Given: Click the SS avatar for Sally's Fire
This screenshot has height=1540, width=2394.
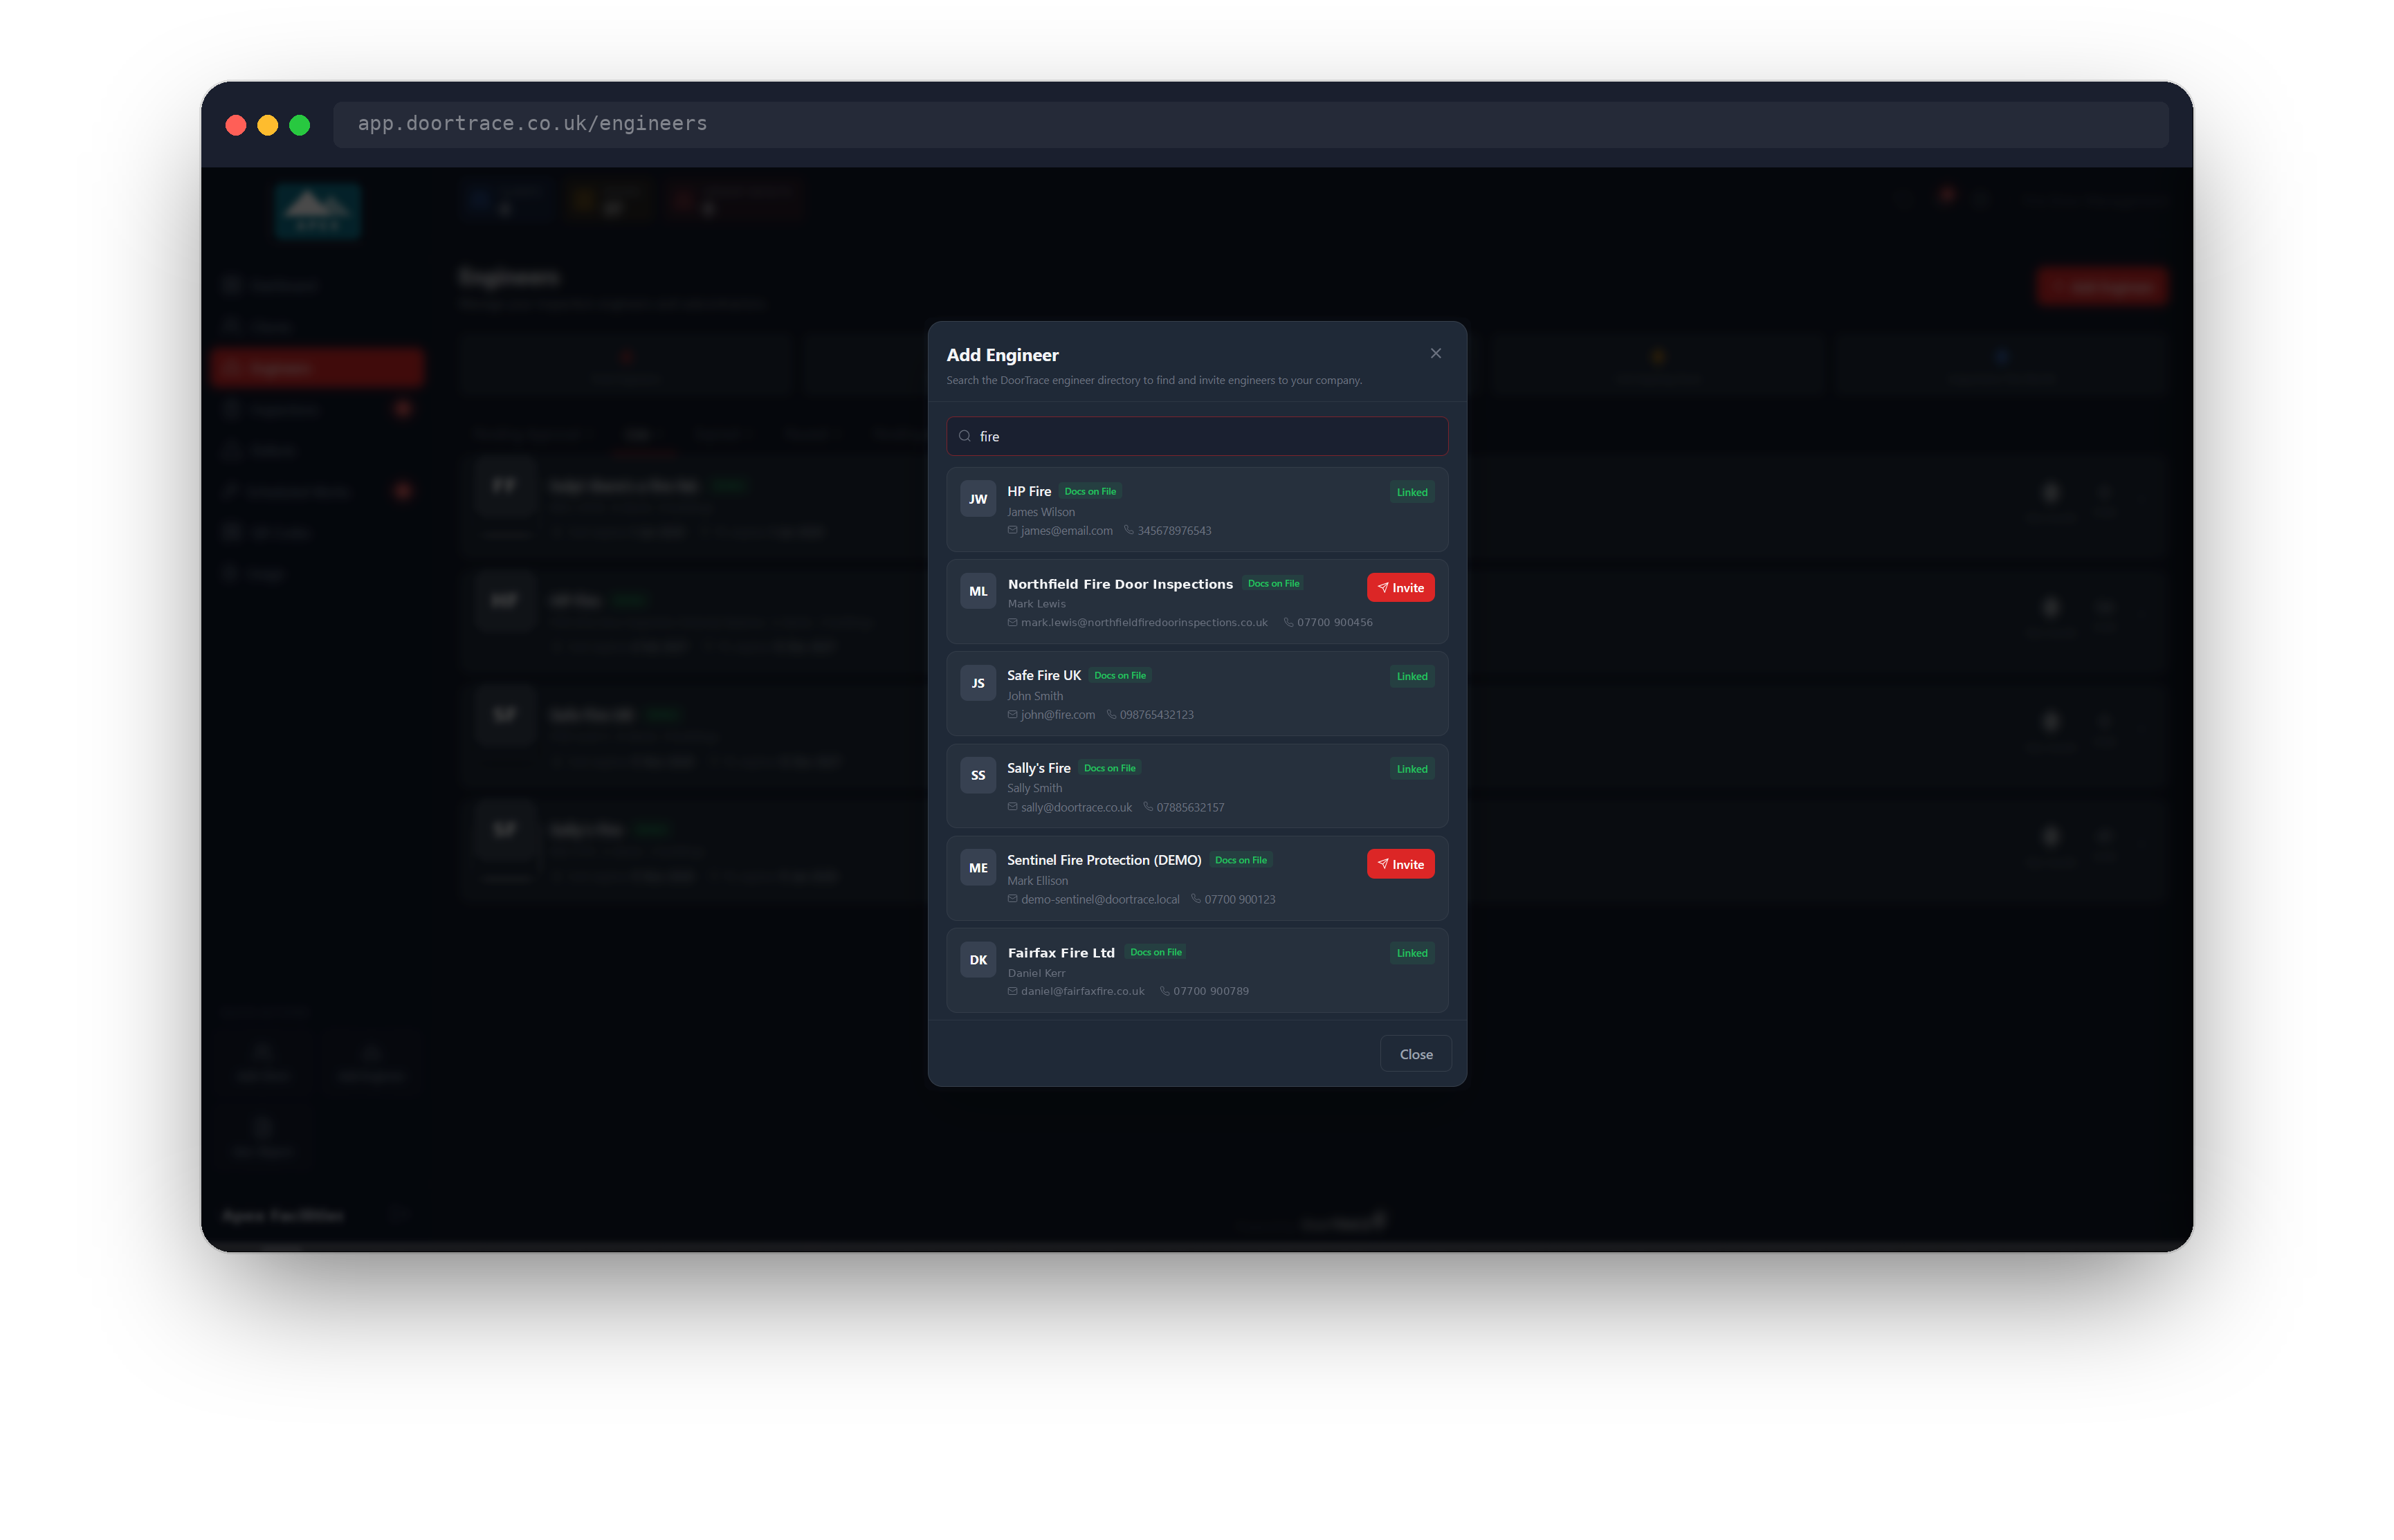Looking at the screenshot, I should tap(978, 775).
